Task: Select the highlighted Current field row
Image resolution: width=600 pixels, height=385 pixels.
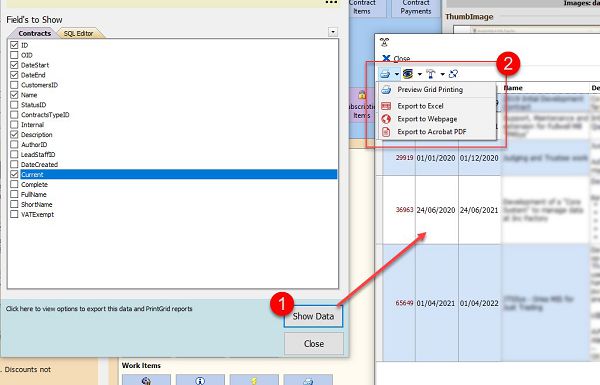Action: (x=179, y=175)
